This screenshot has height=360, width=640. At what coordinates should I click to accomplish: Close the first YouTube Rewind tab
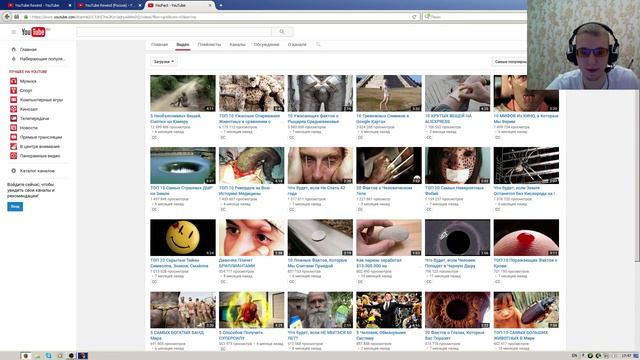point(70,5)
